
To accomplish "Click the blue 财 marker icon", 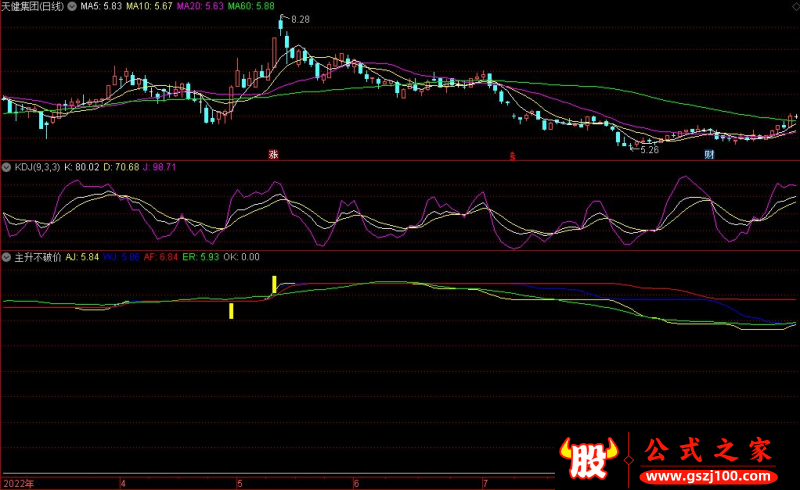I will click(x=709, y=155).
